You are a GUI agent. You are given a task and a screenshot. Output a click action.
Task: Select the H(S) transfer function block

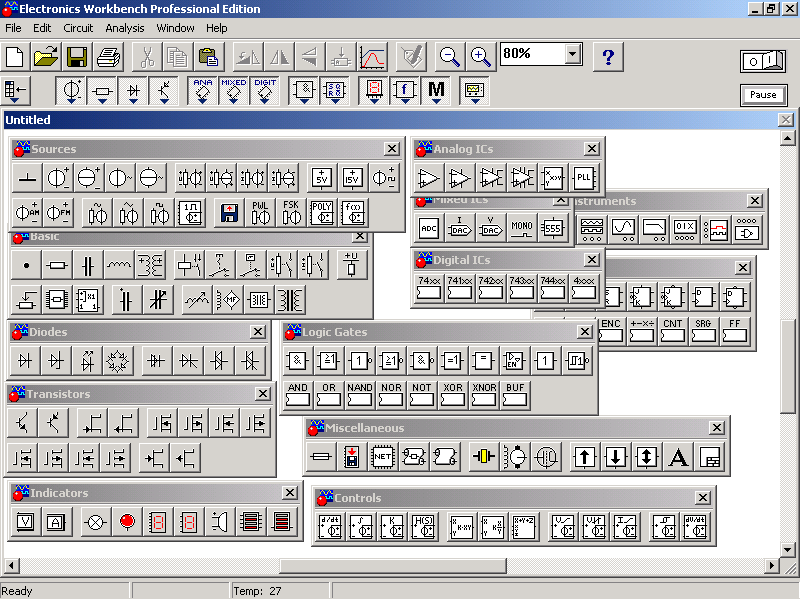423,527
